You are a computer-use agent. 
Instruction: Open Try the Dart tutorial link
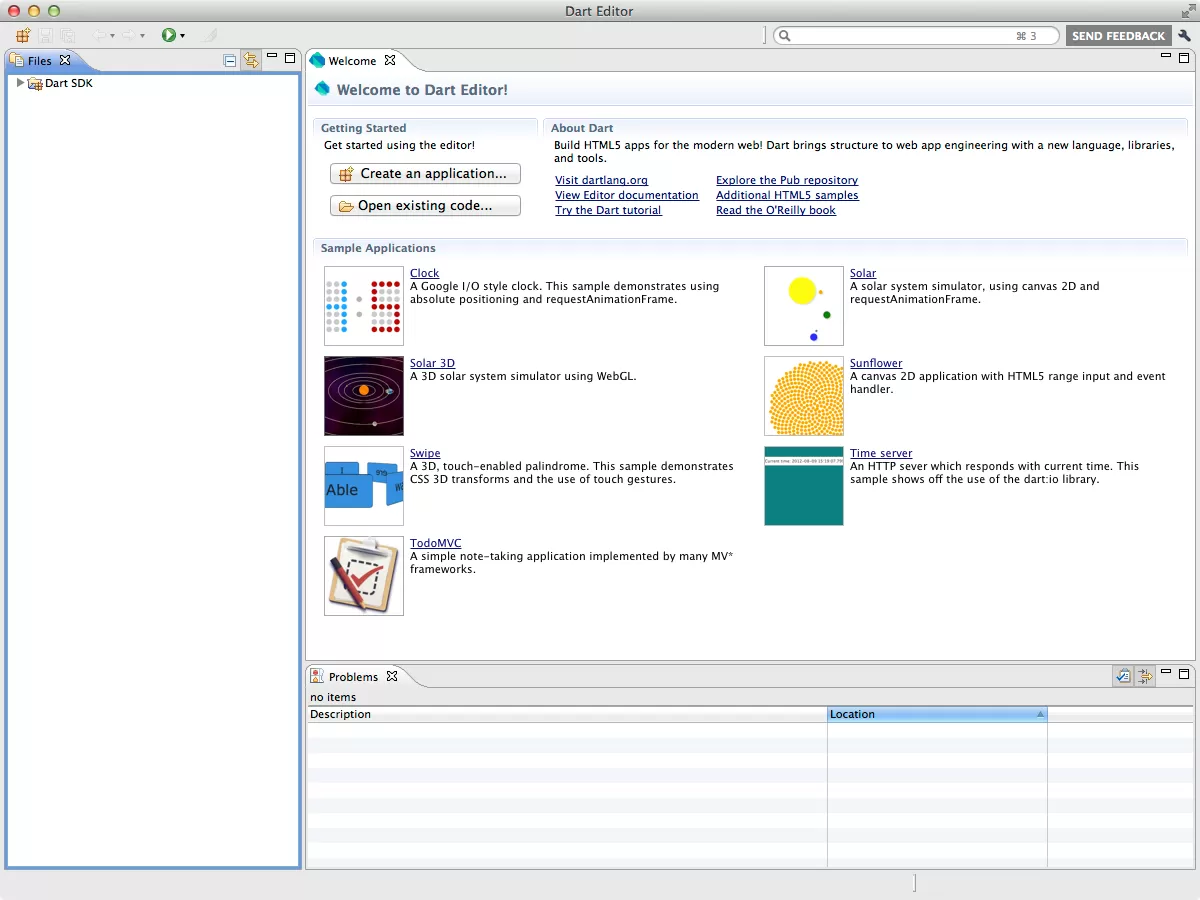[608, 210]
